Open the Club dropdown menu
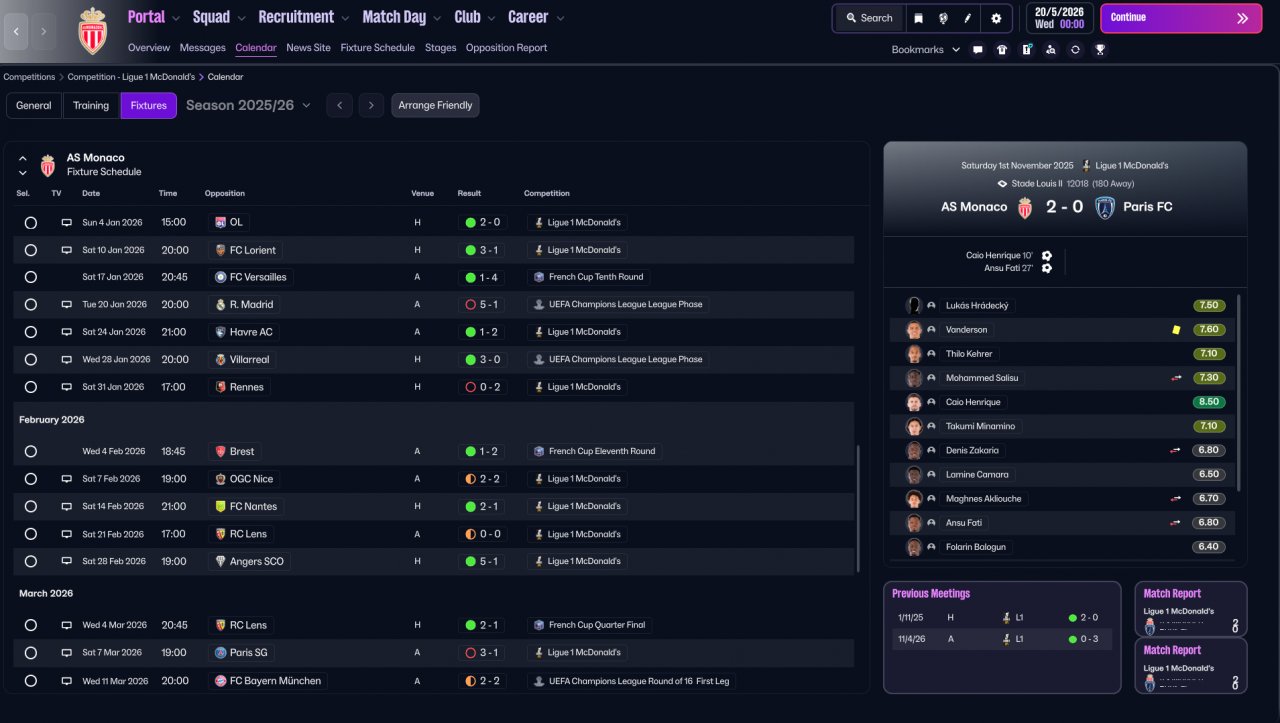Image resolution: width=1280 pixels, height=723 pixels. (475, 17)
